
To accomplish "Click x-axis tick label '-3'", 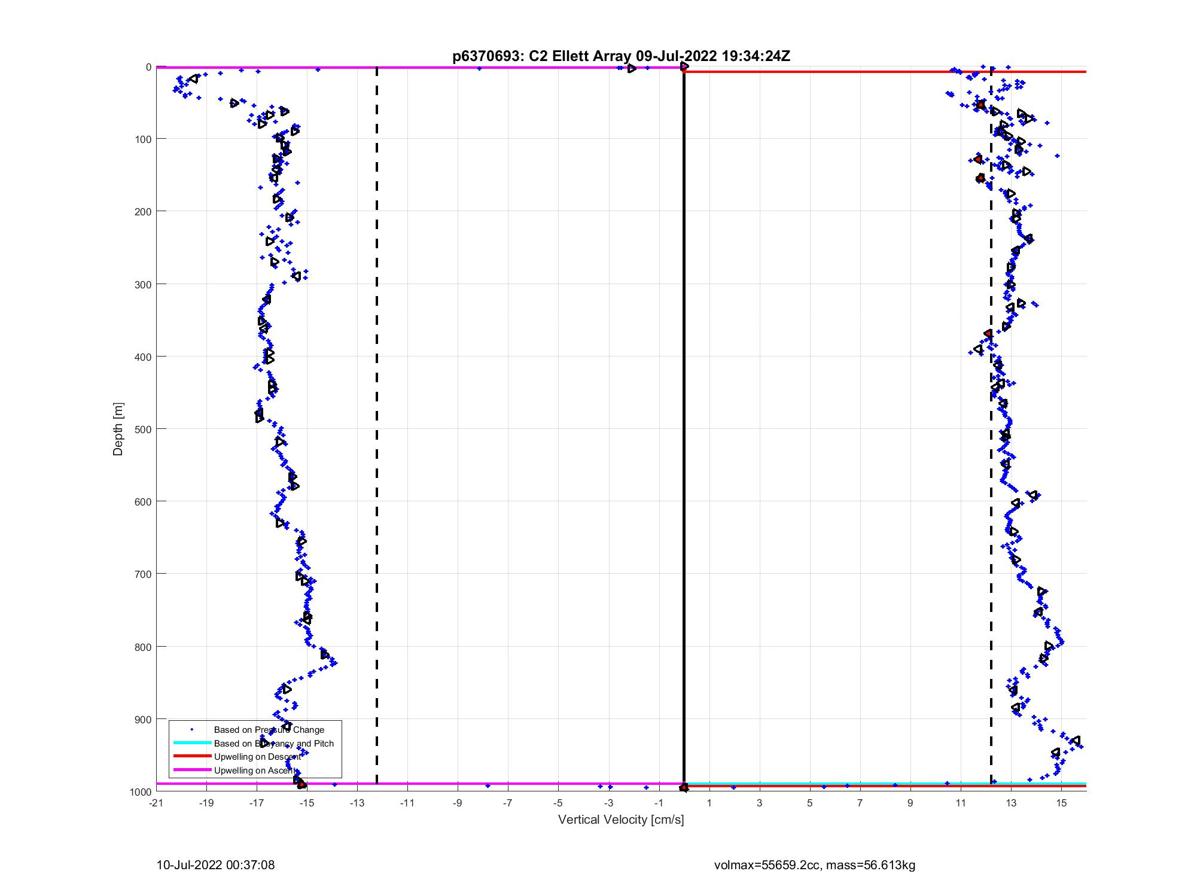I will point(608,803).
